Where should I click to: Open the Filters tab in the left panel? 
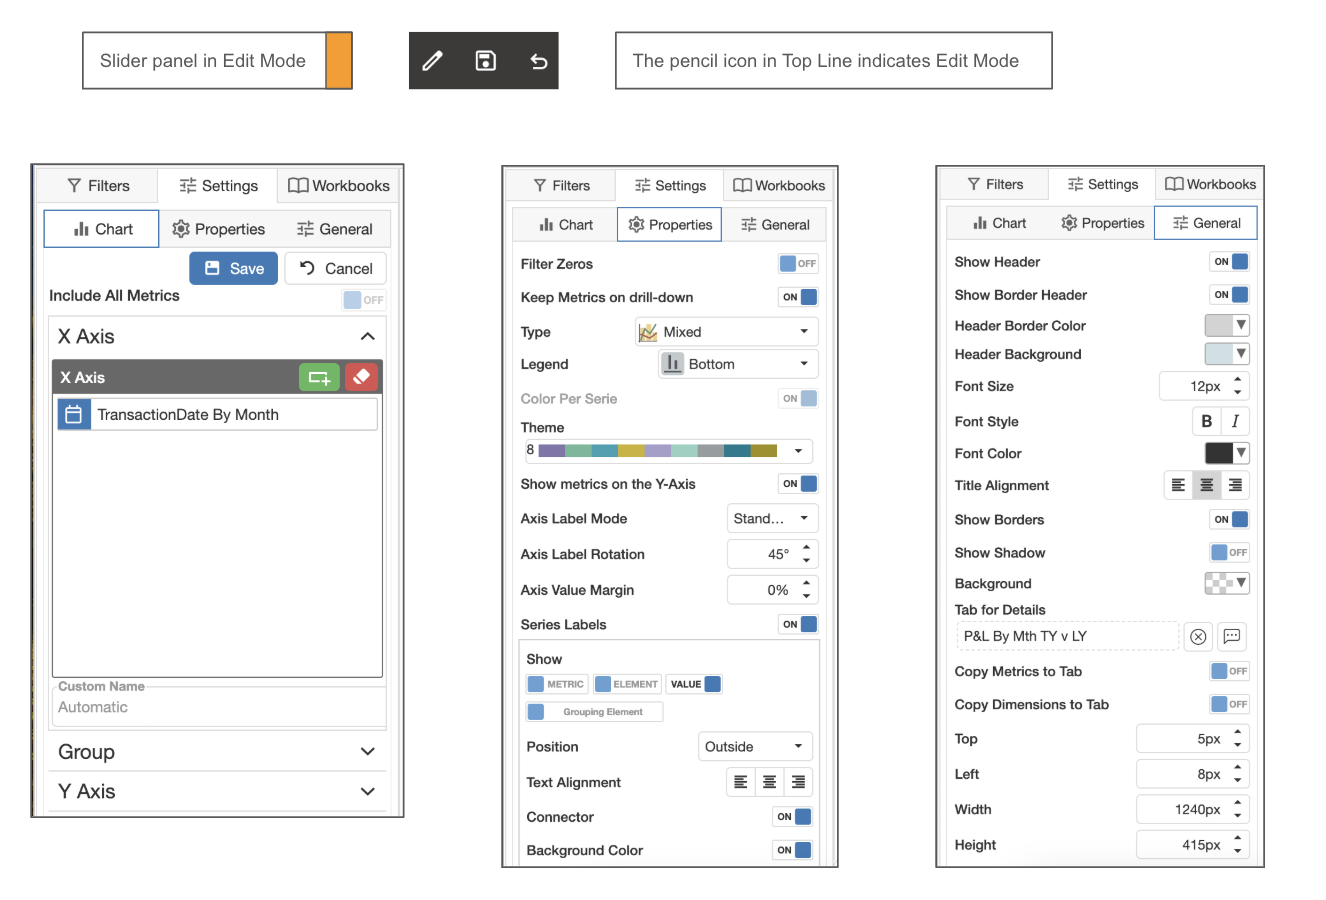click(98, 186)
